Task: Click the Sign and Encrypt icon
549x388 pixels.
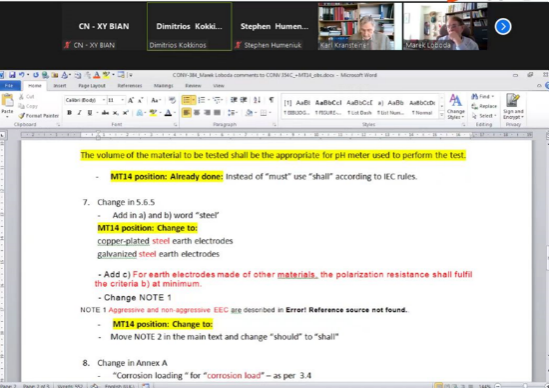Action: [x=513, y=106]
